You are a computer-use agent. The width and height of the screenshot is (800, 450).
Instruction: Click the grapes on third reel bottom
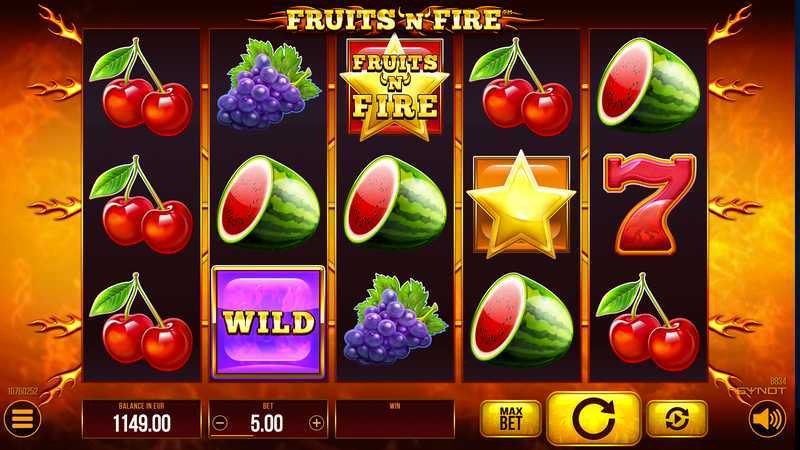coord(395,319)
